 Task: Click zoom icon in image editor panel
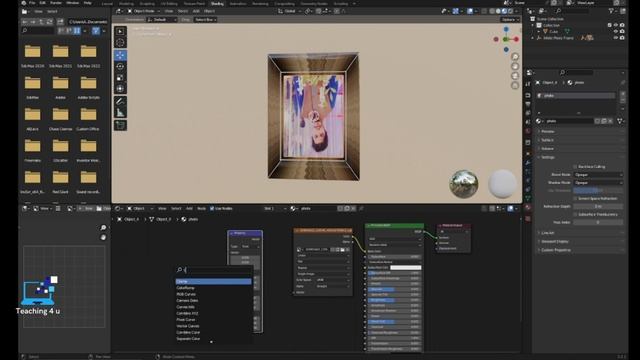click(103, 228)
